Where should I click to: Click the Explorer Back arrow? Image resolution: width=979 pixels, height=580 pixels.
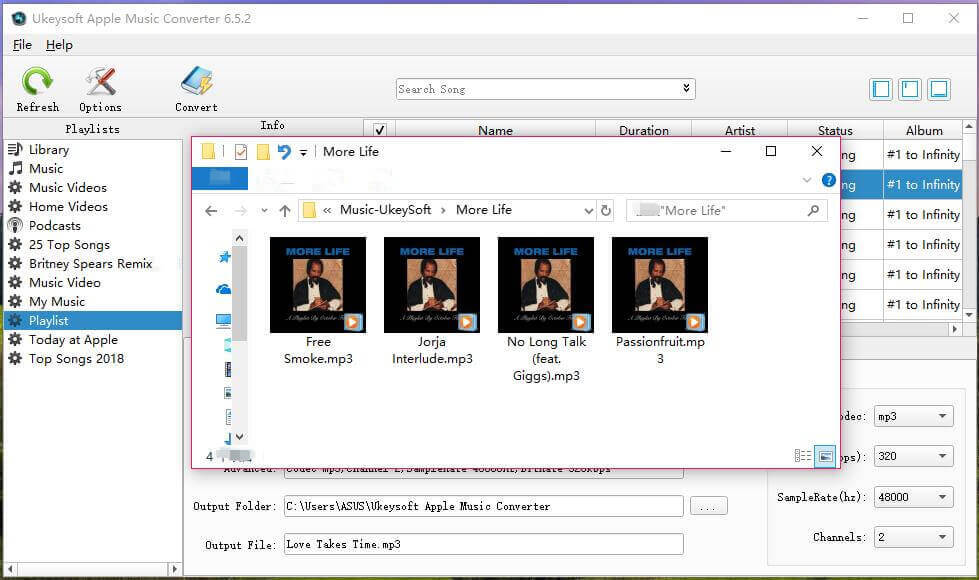[211, 211]
